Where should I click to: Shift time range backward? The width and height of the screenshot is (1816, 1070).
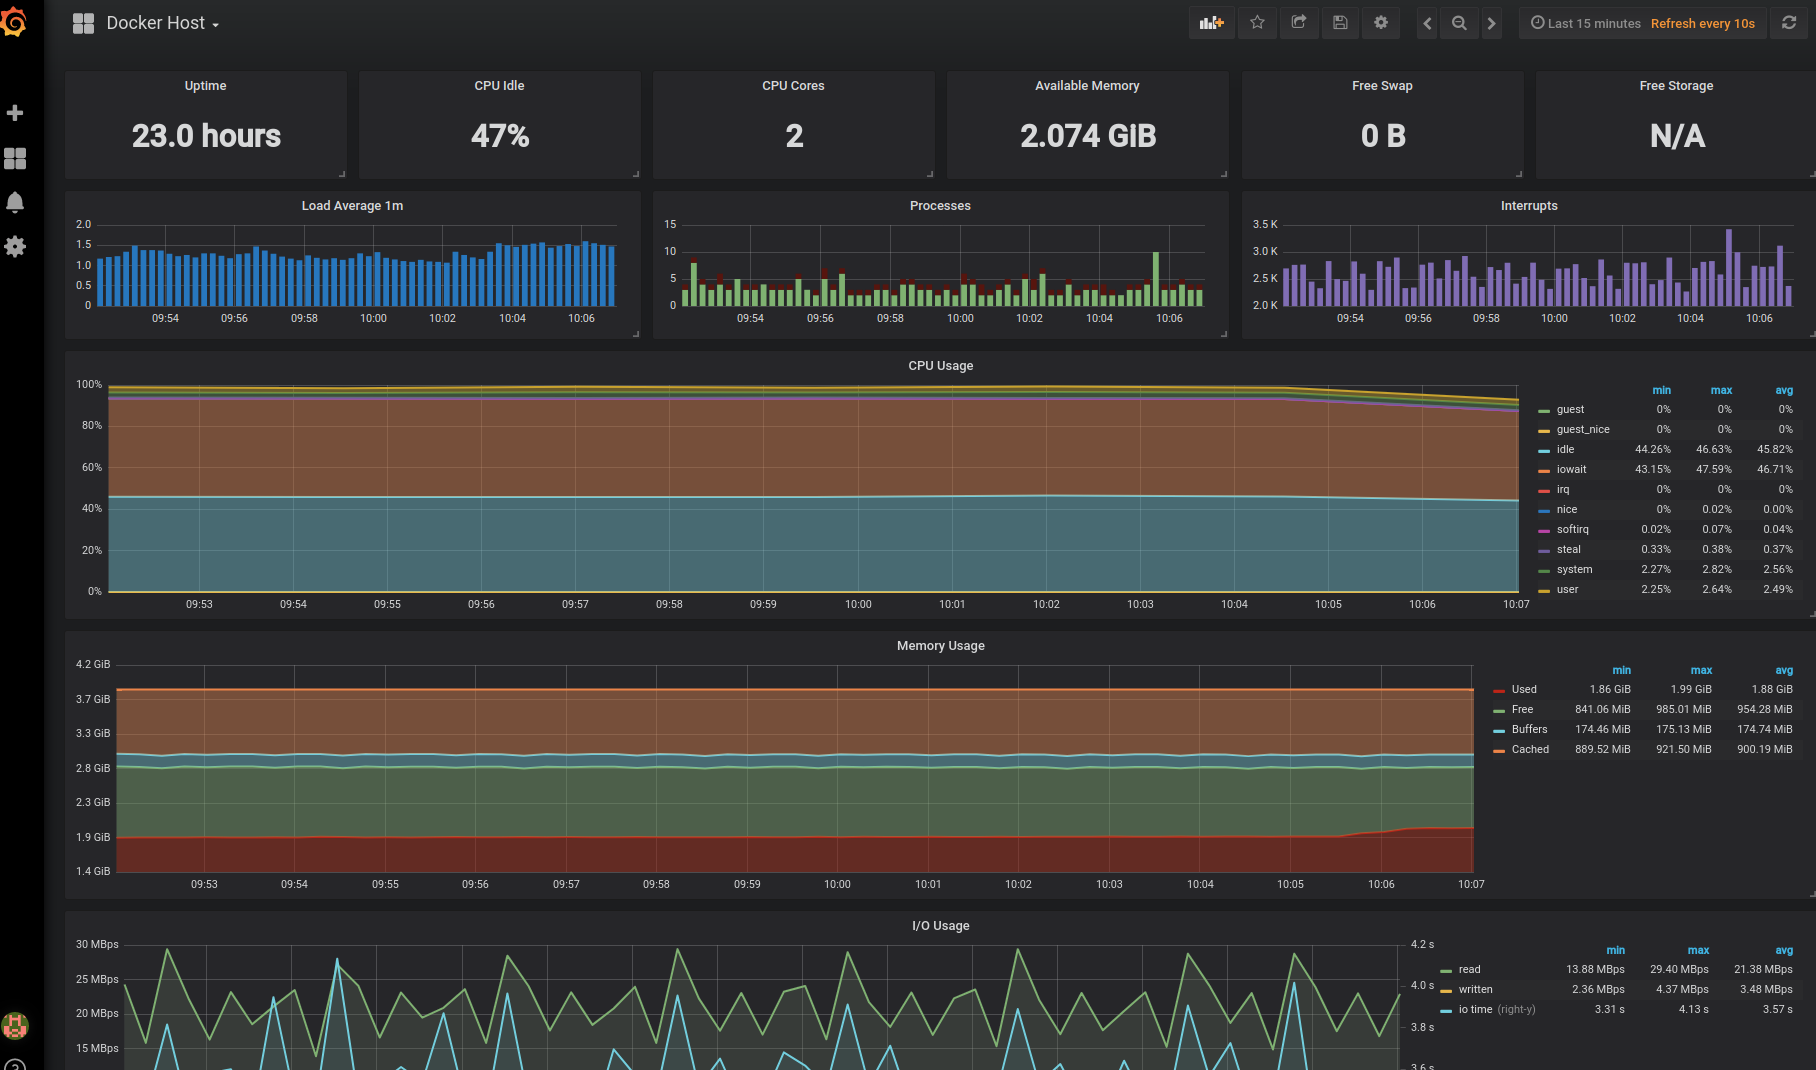[1427, 23]
